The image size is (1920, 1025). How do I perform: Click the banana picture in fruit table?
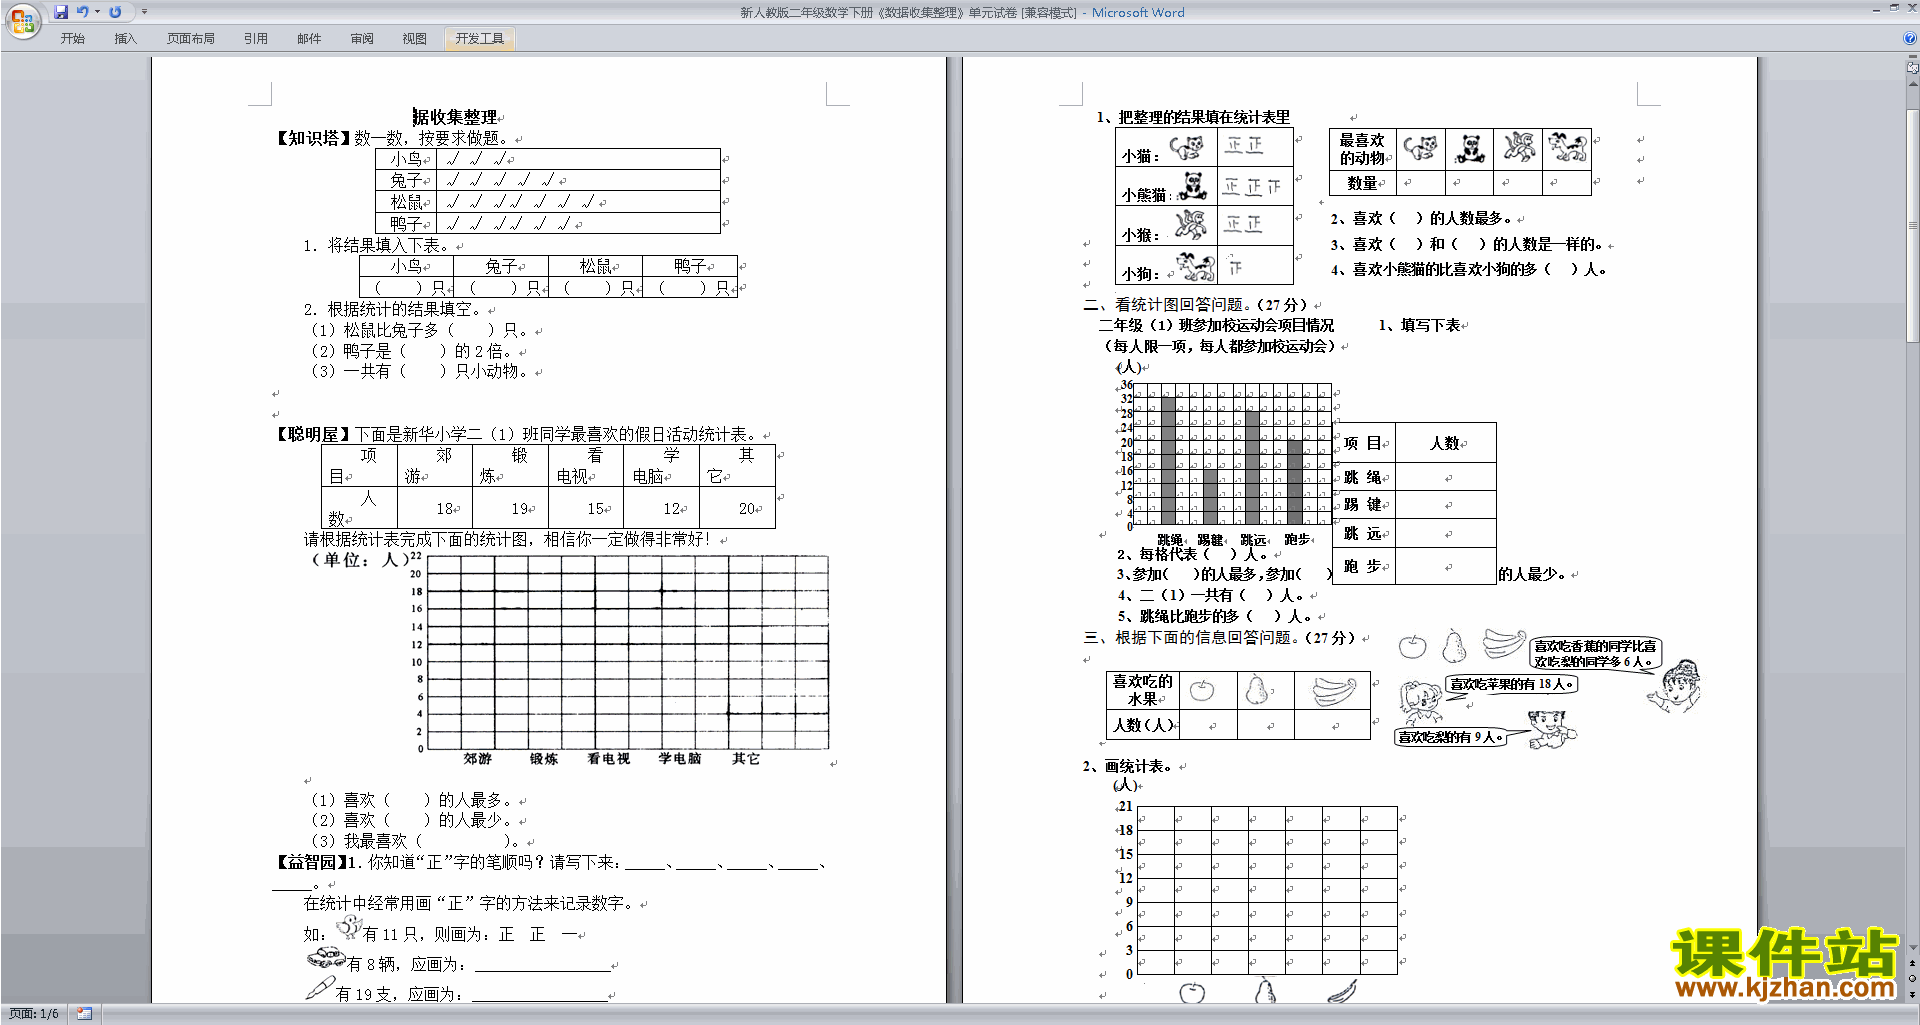coord(1333,691)
